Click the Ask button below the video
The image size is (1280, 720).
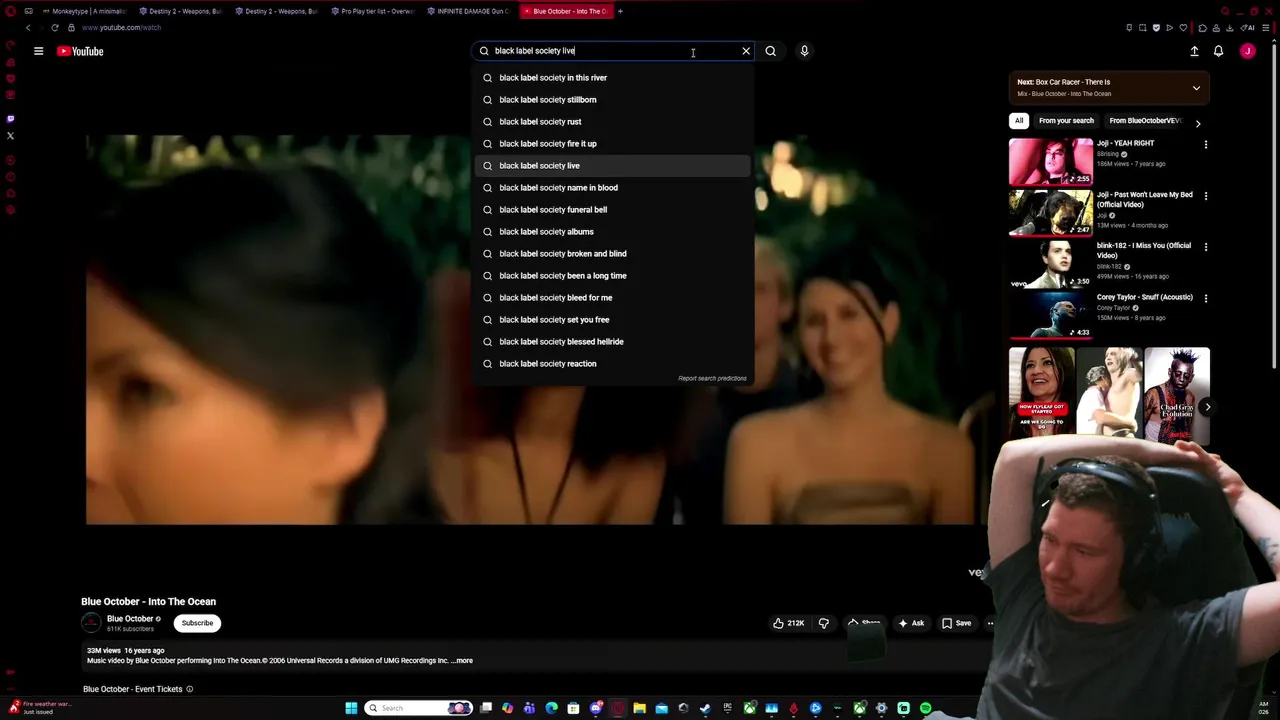click(x=911, y=623)
